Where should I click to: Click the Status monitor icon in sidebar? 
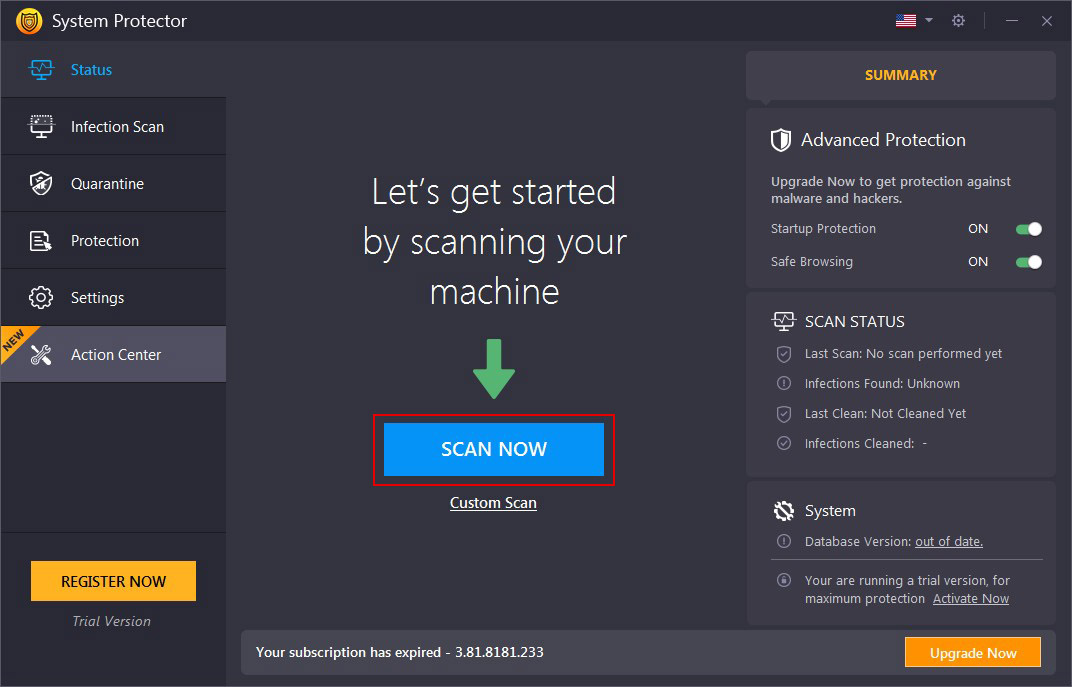point(42,69)
